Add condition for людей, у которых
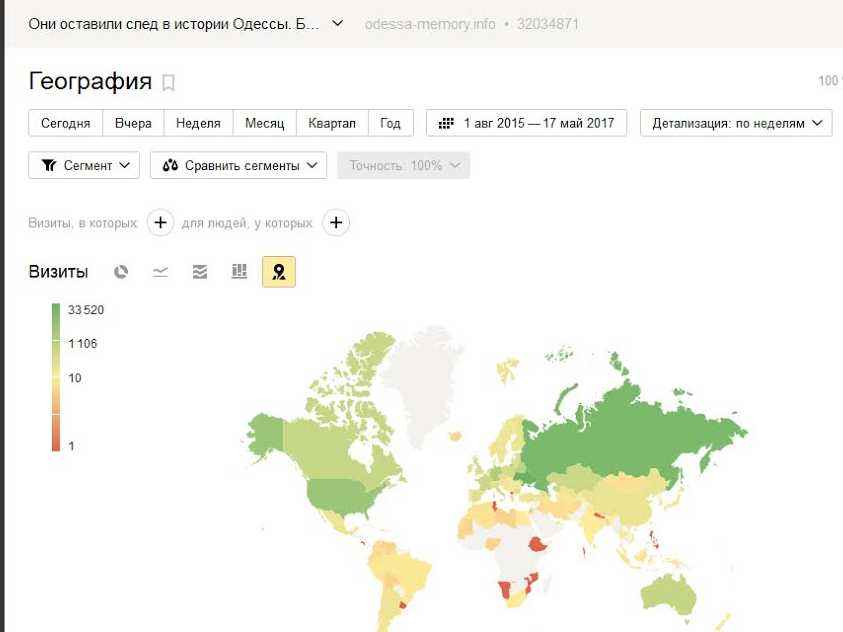This screenshot has height=632, width=843. [336, 222]
